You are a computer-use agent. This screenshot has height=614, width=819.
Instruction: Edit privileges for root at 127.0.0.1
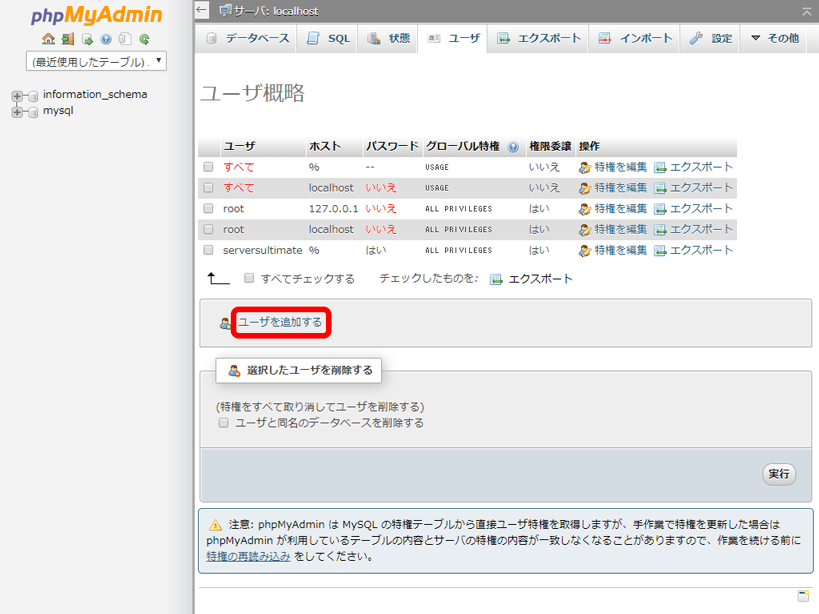tap(613, 209)
